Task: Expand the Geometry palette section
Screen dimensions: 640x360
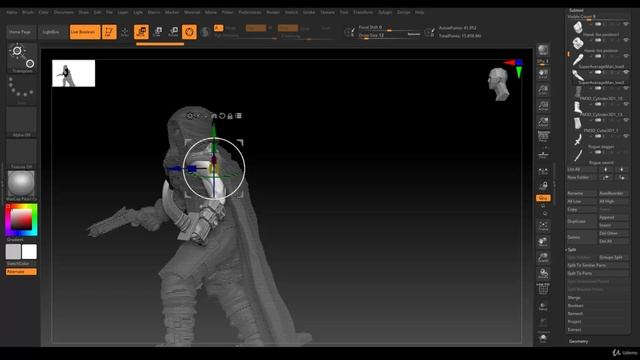Action: pos(578,341)
